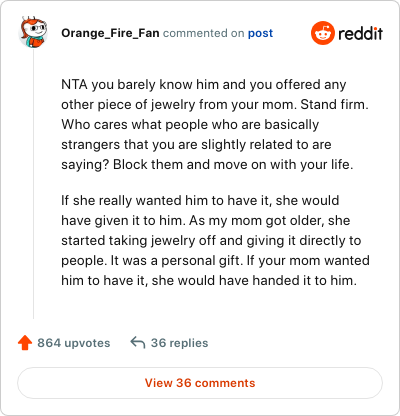
Task: Click the reply arrow icon
Action: [x=138, y=342]
